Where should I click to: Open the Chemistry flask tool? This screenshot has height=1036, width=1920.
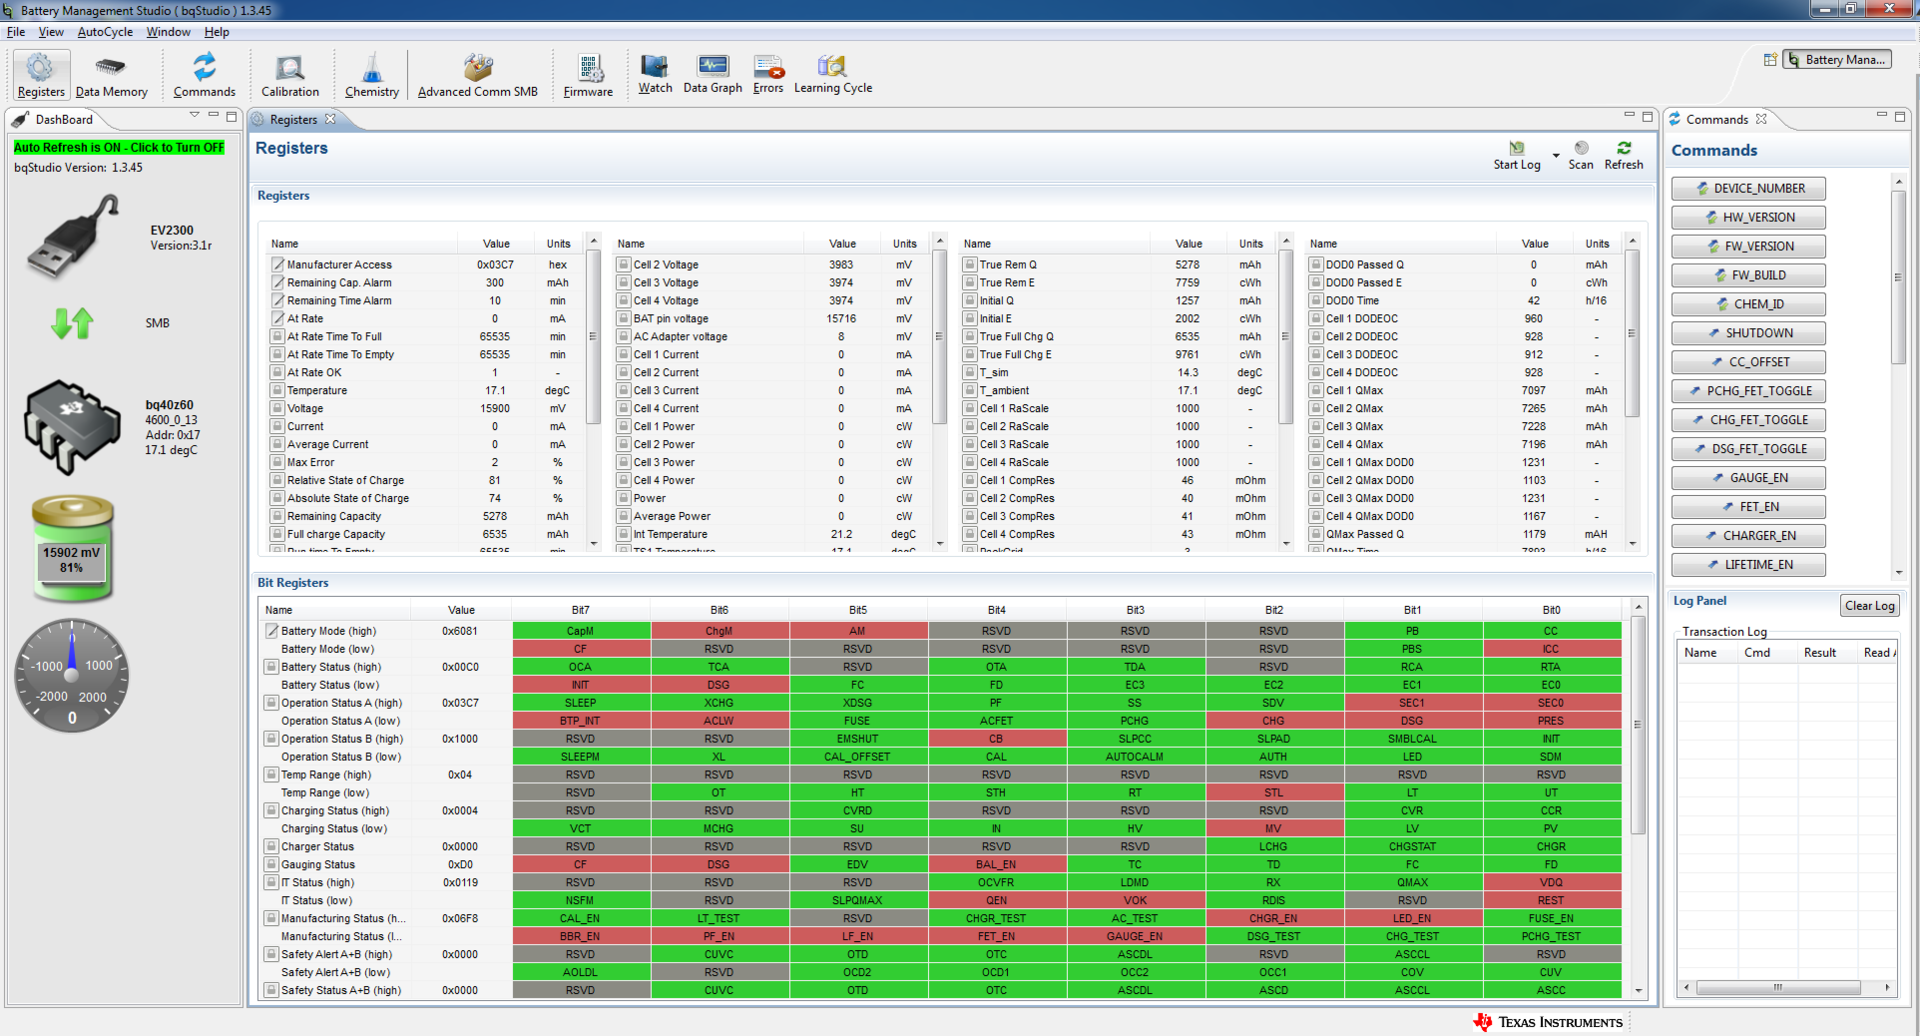point(372,75)
